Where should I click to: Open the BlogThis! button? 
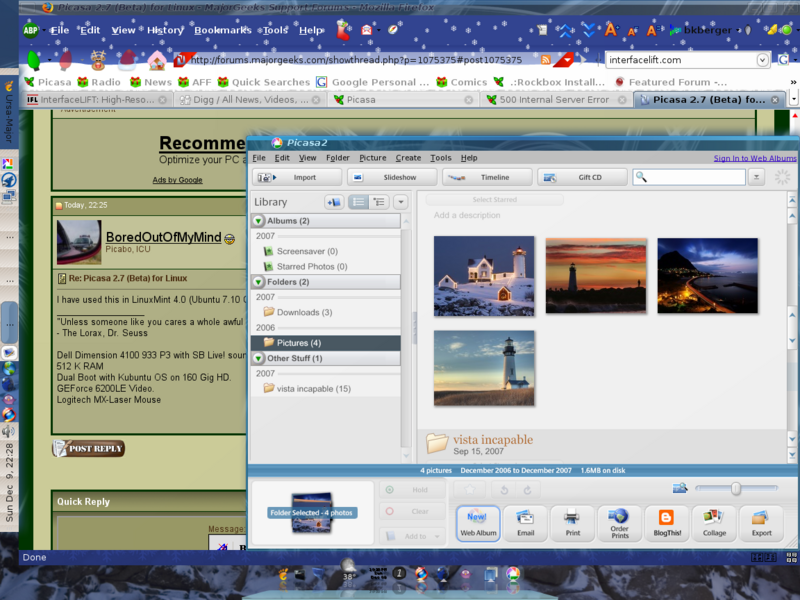(666, 522)
